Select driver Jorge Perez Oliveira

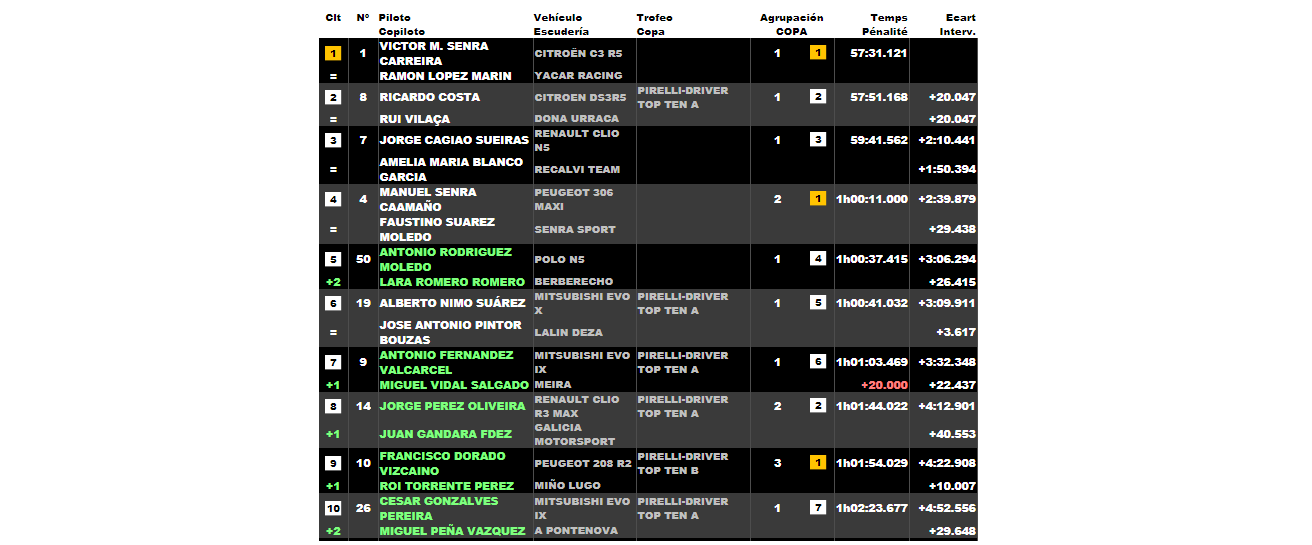click(452, 406)
